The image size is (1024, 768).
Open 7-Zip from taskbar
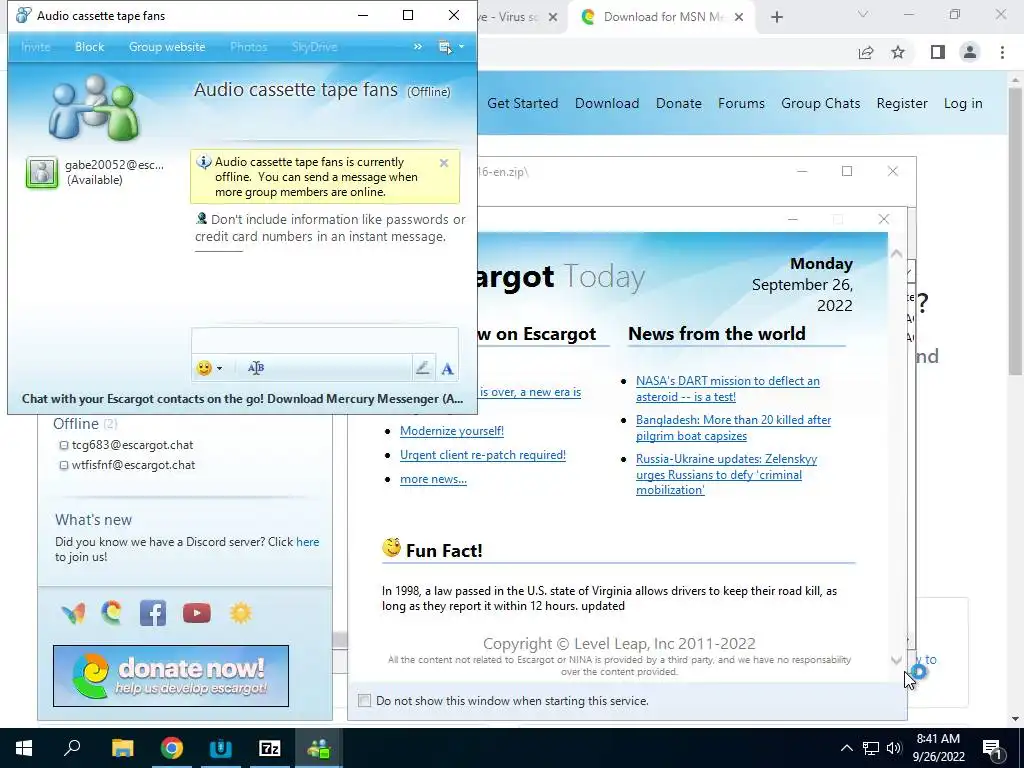(270, 748)
